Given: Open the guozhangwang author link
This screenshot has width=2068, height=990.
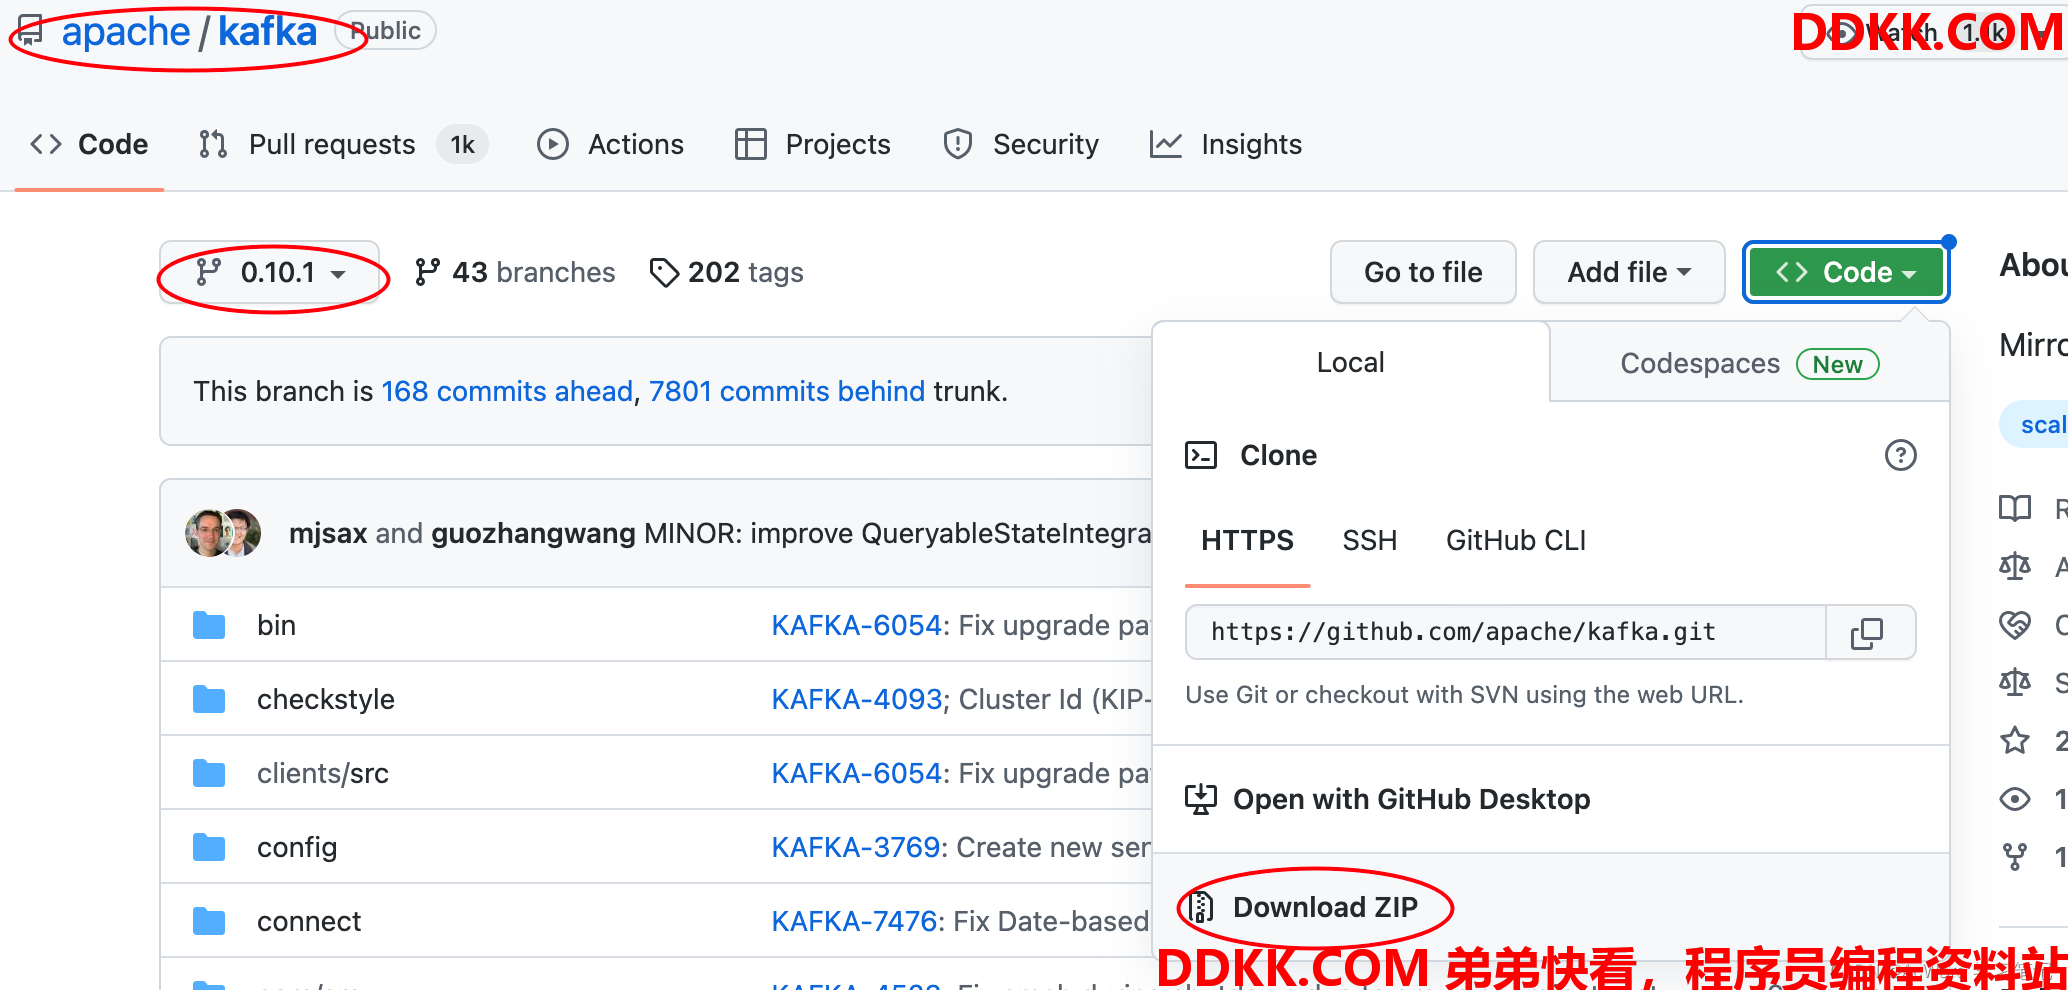Looking at the screenshot, I should (533, 533).
